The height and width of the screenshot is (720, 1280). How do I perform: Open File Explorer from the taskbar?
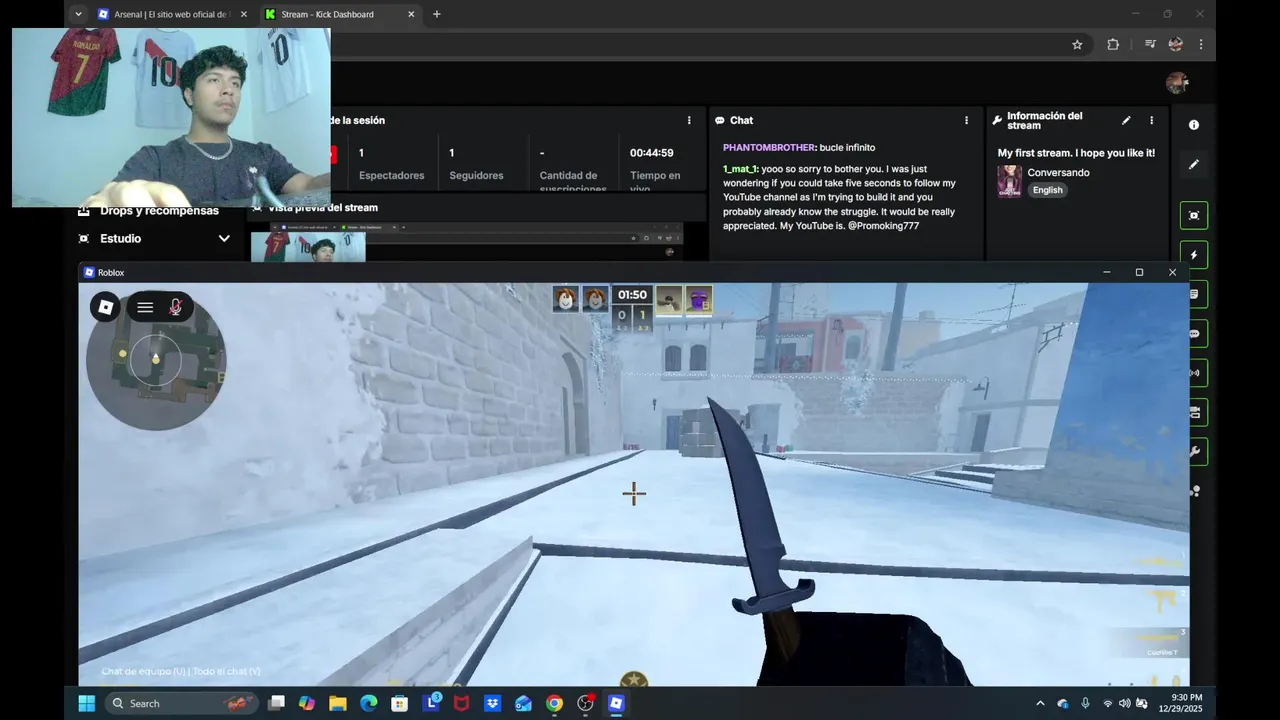coord(338,703)
